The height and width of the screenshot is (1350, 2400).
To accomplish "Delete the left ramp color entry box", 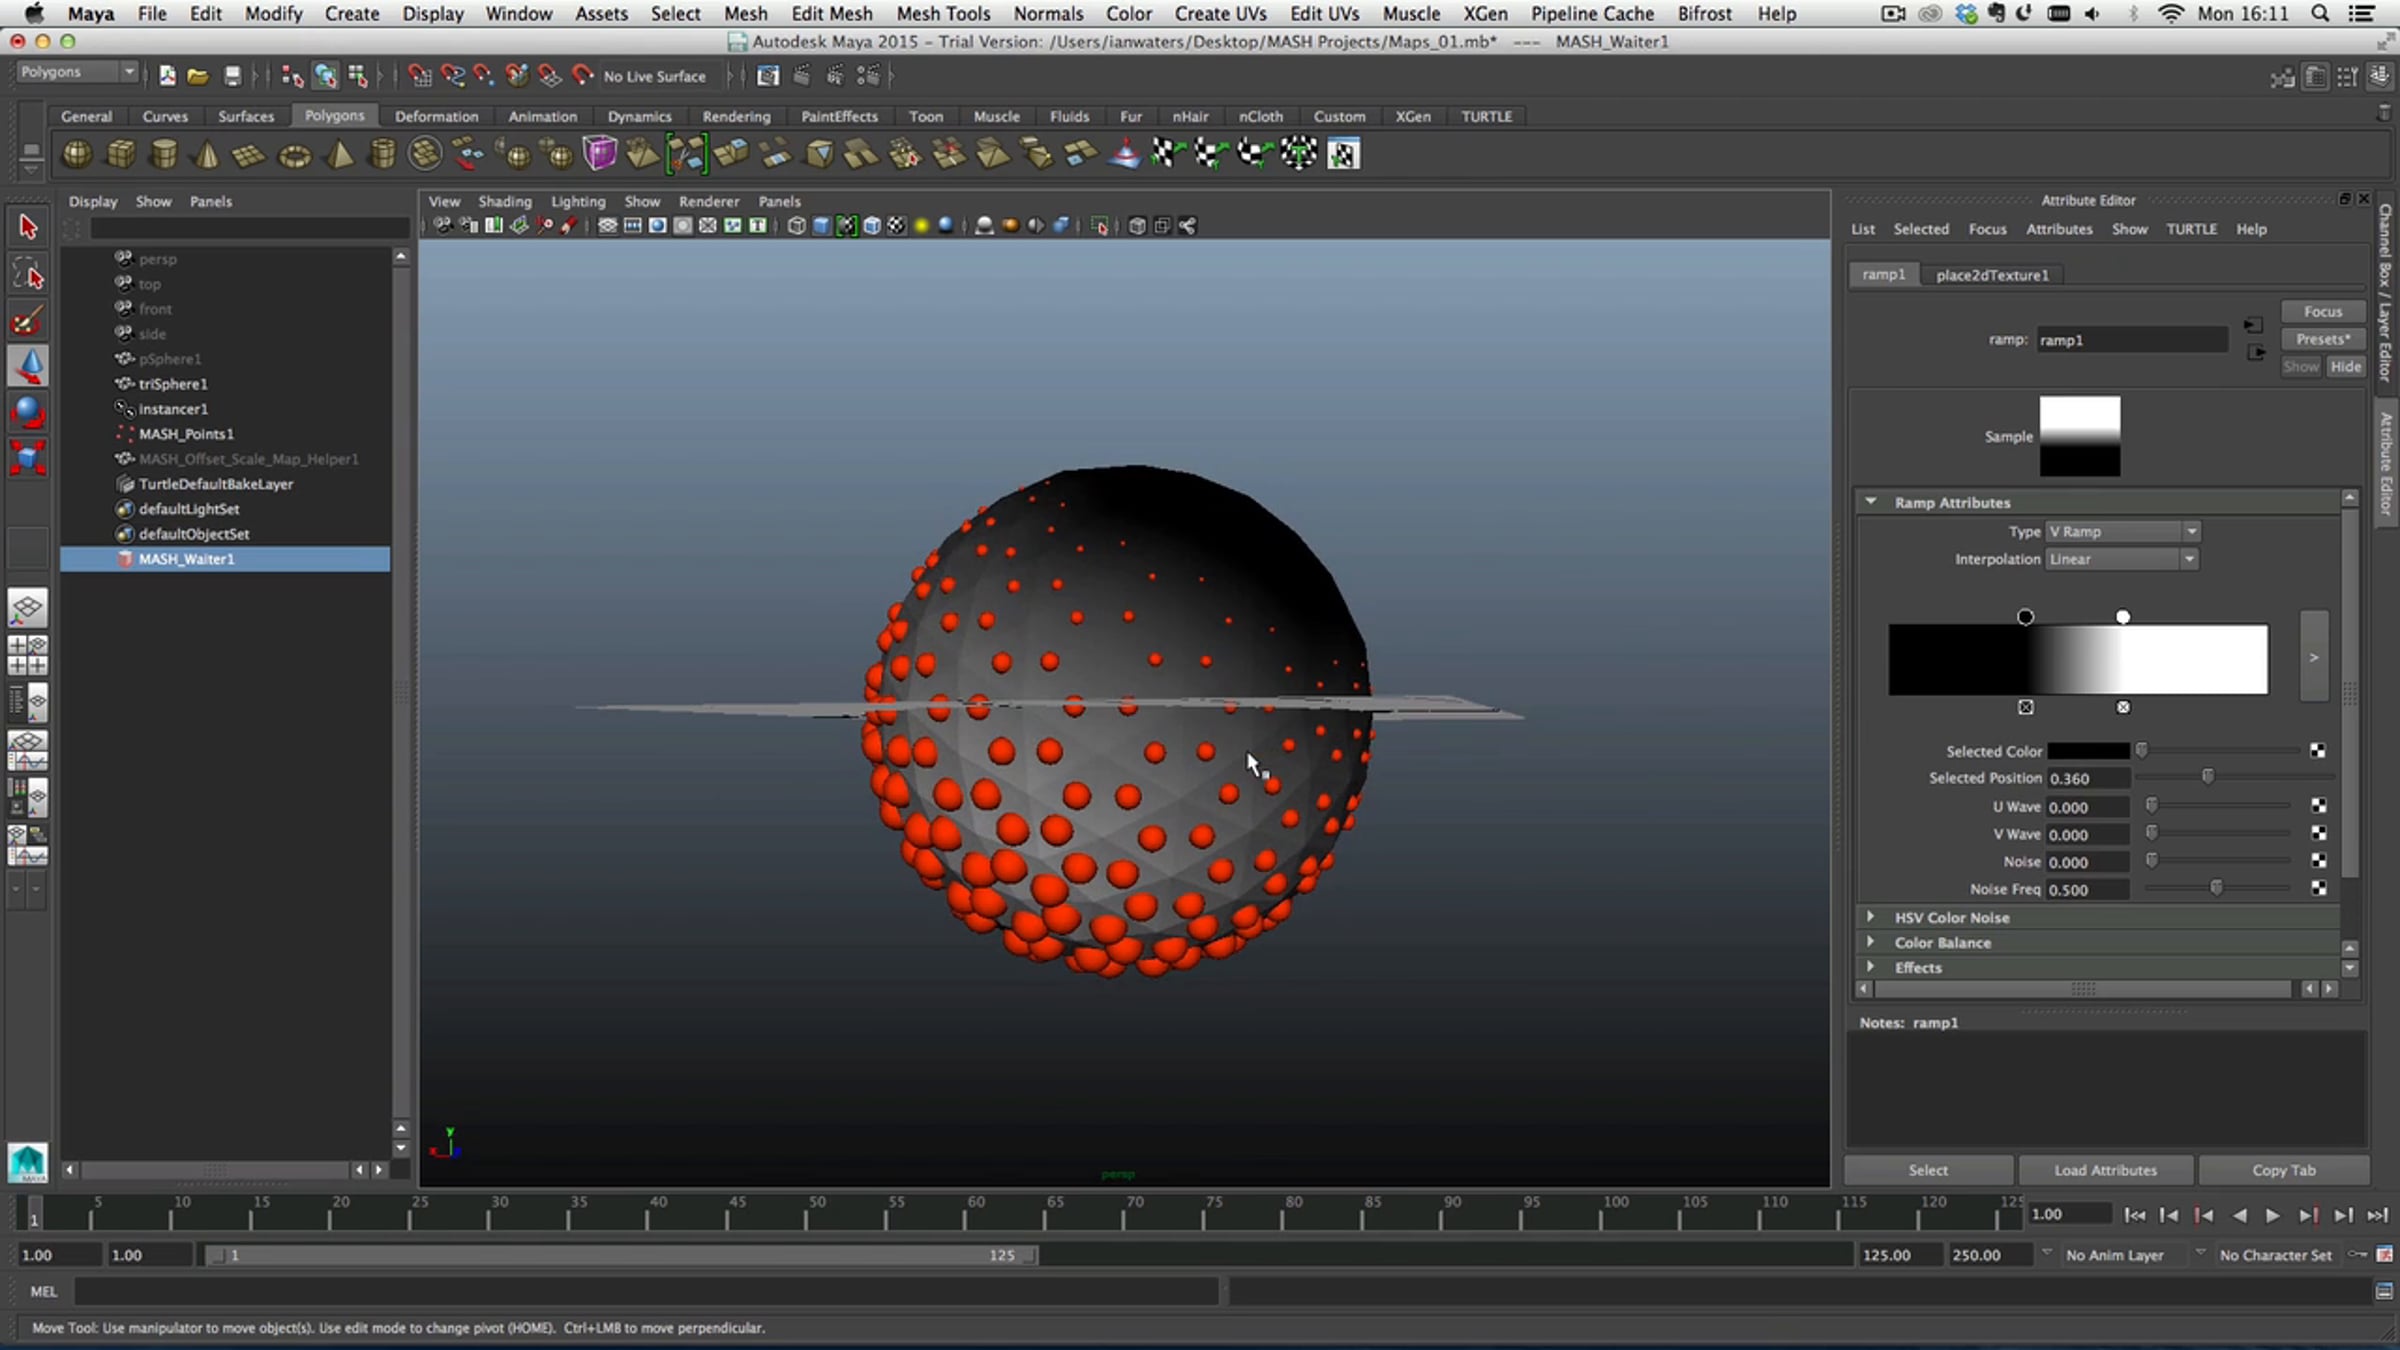I will coord(2025,707).
